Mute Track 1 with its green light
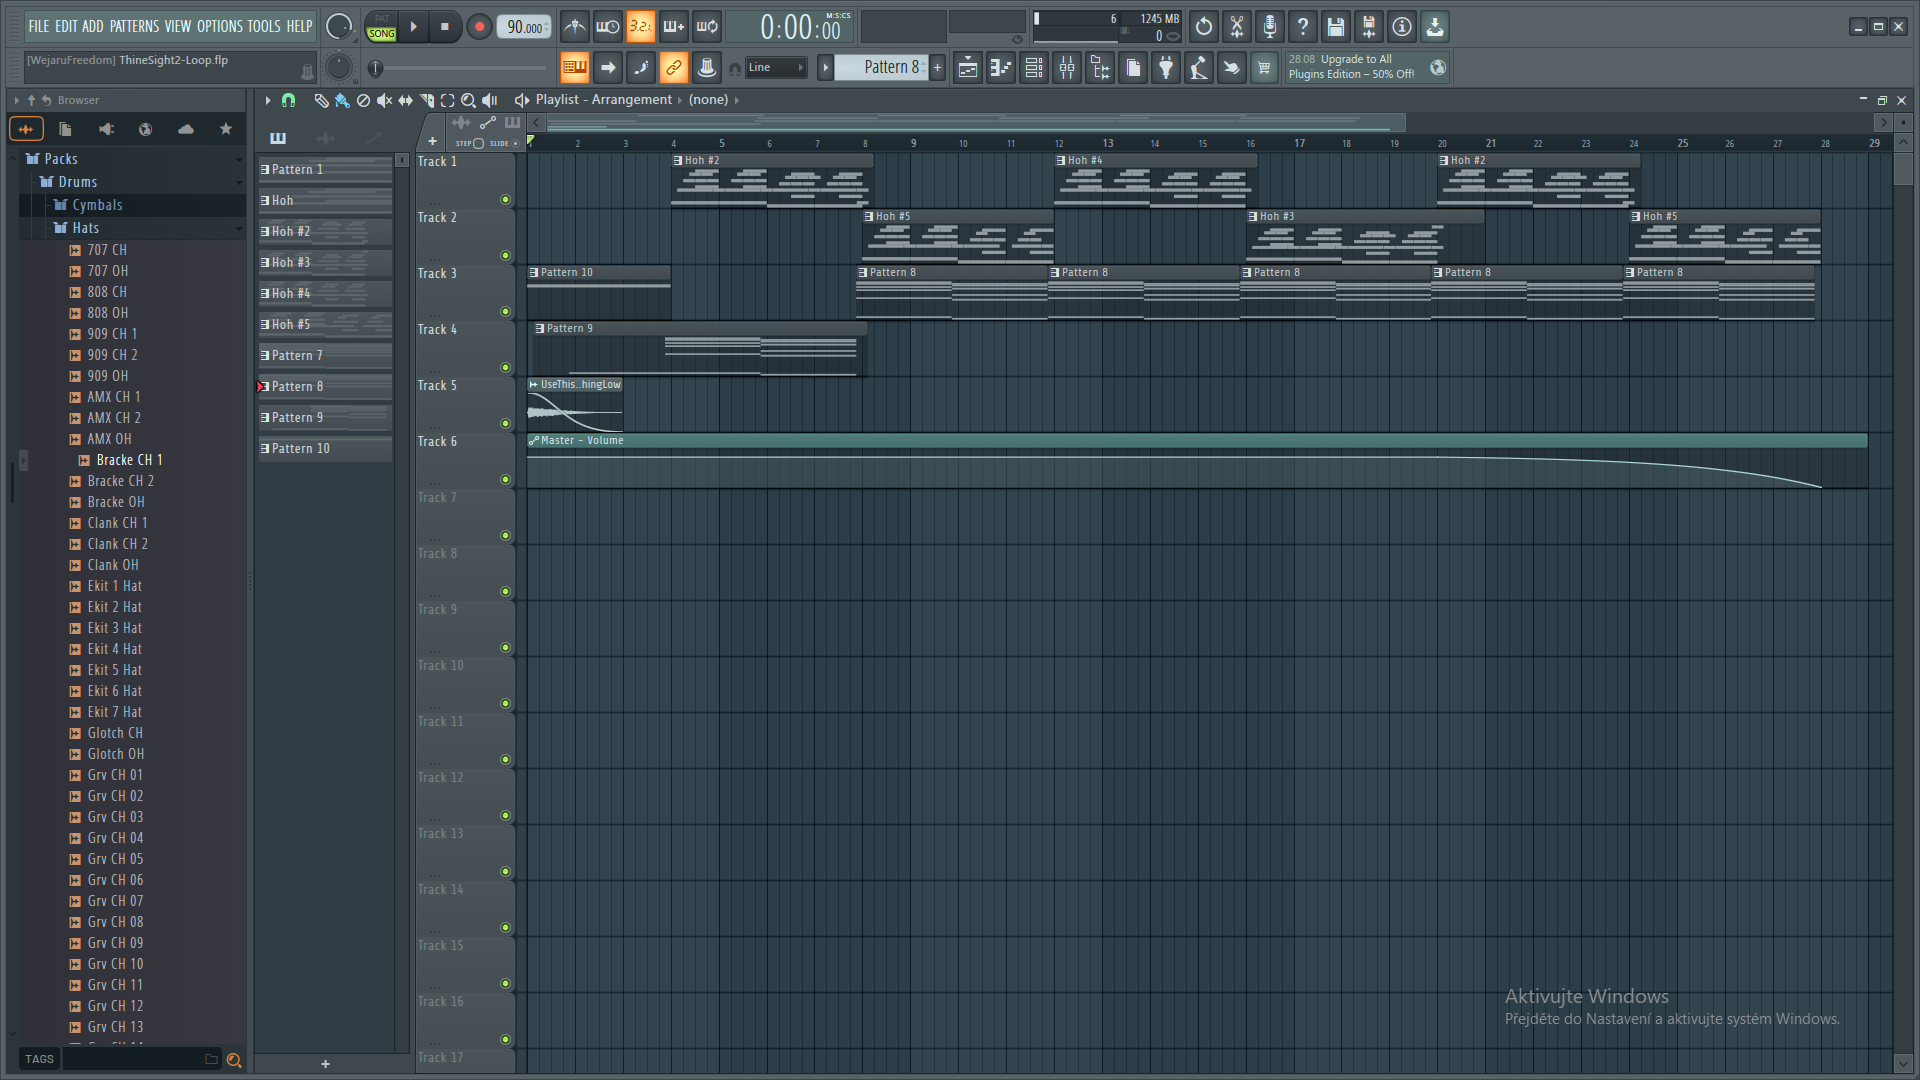The width and height of the screenshot is (1920, 1080). coord(505,200)
